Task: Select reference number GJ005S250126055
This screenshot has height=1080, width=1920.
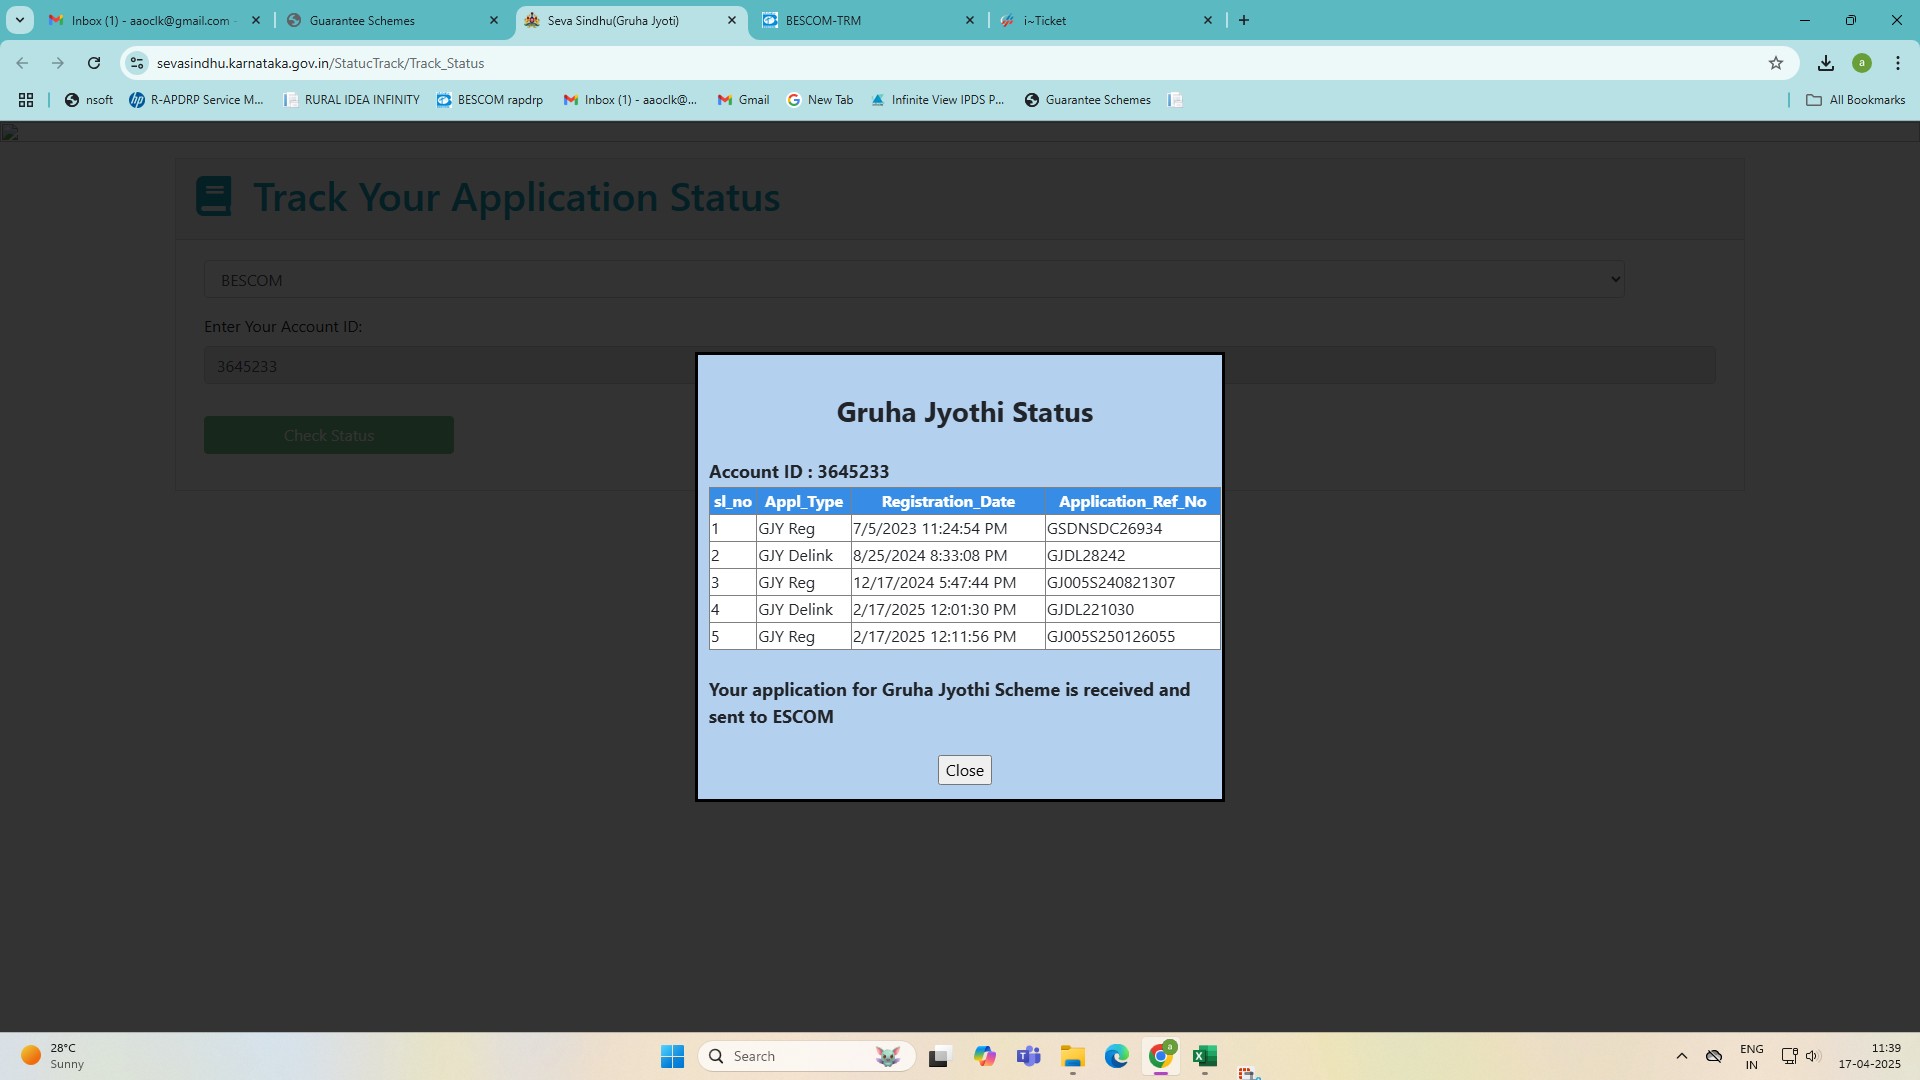Action: pos(1111,636)
